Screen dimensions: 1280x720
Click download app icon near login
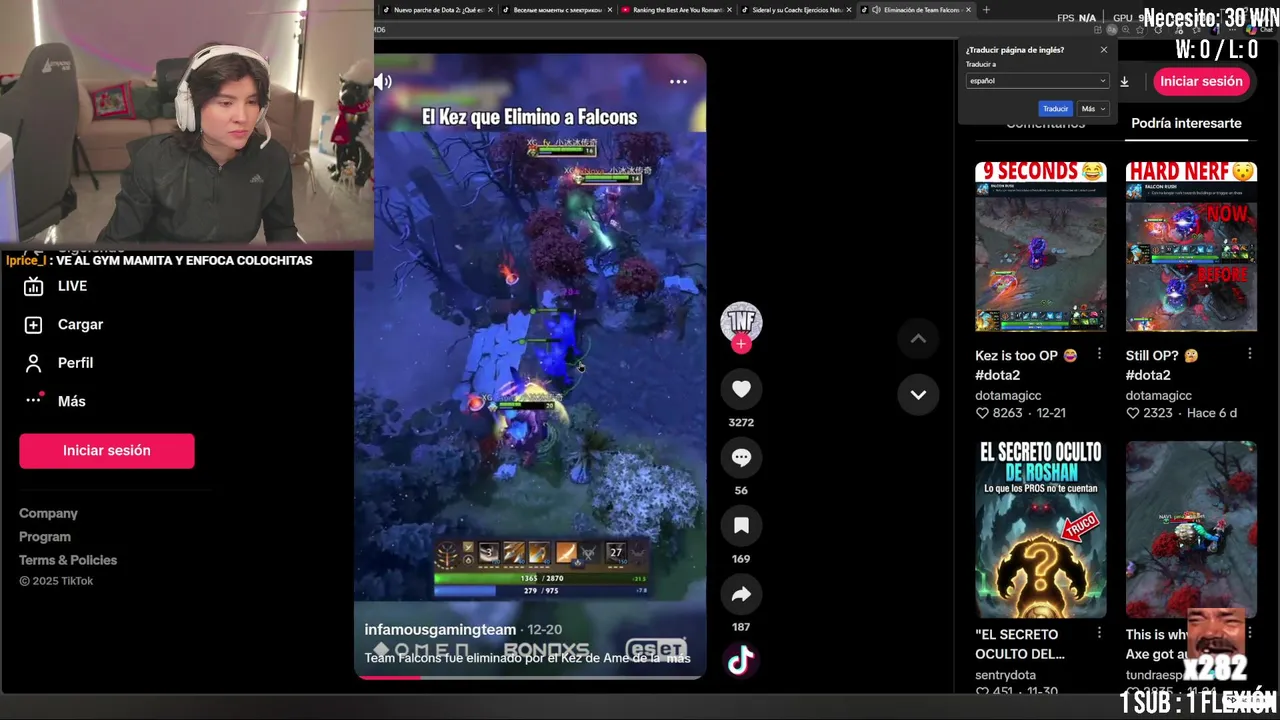1124,81
